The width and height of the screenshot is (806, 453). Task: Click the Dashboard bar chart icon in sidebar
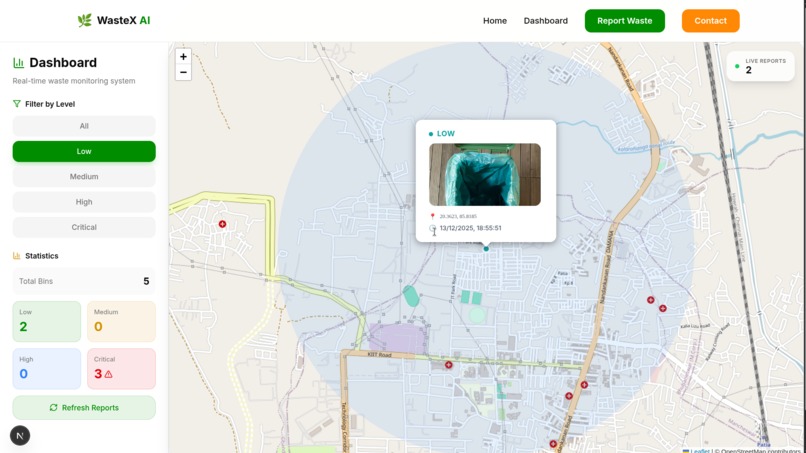tap(19, 63)
